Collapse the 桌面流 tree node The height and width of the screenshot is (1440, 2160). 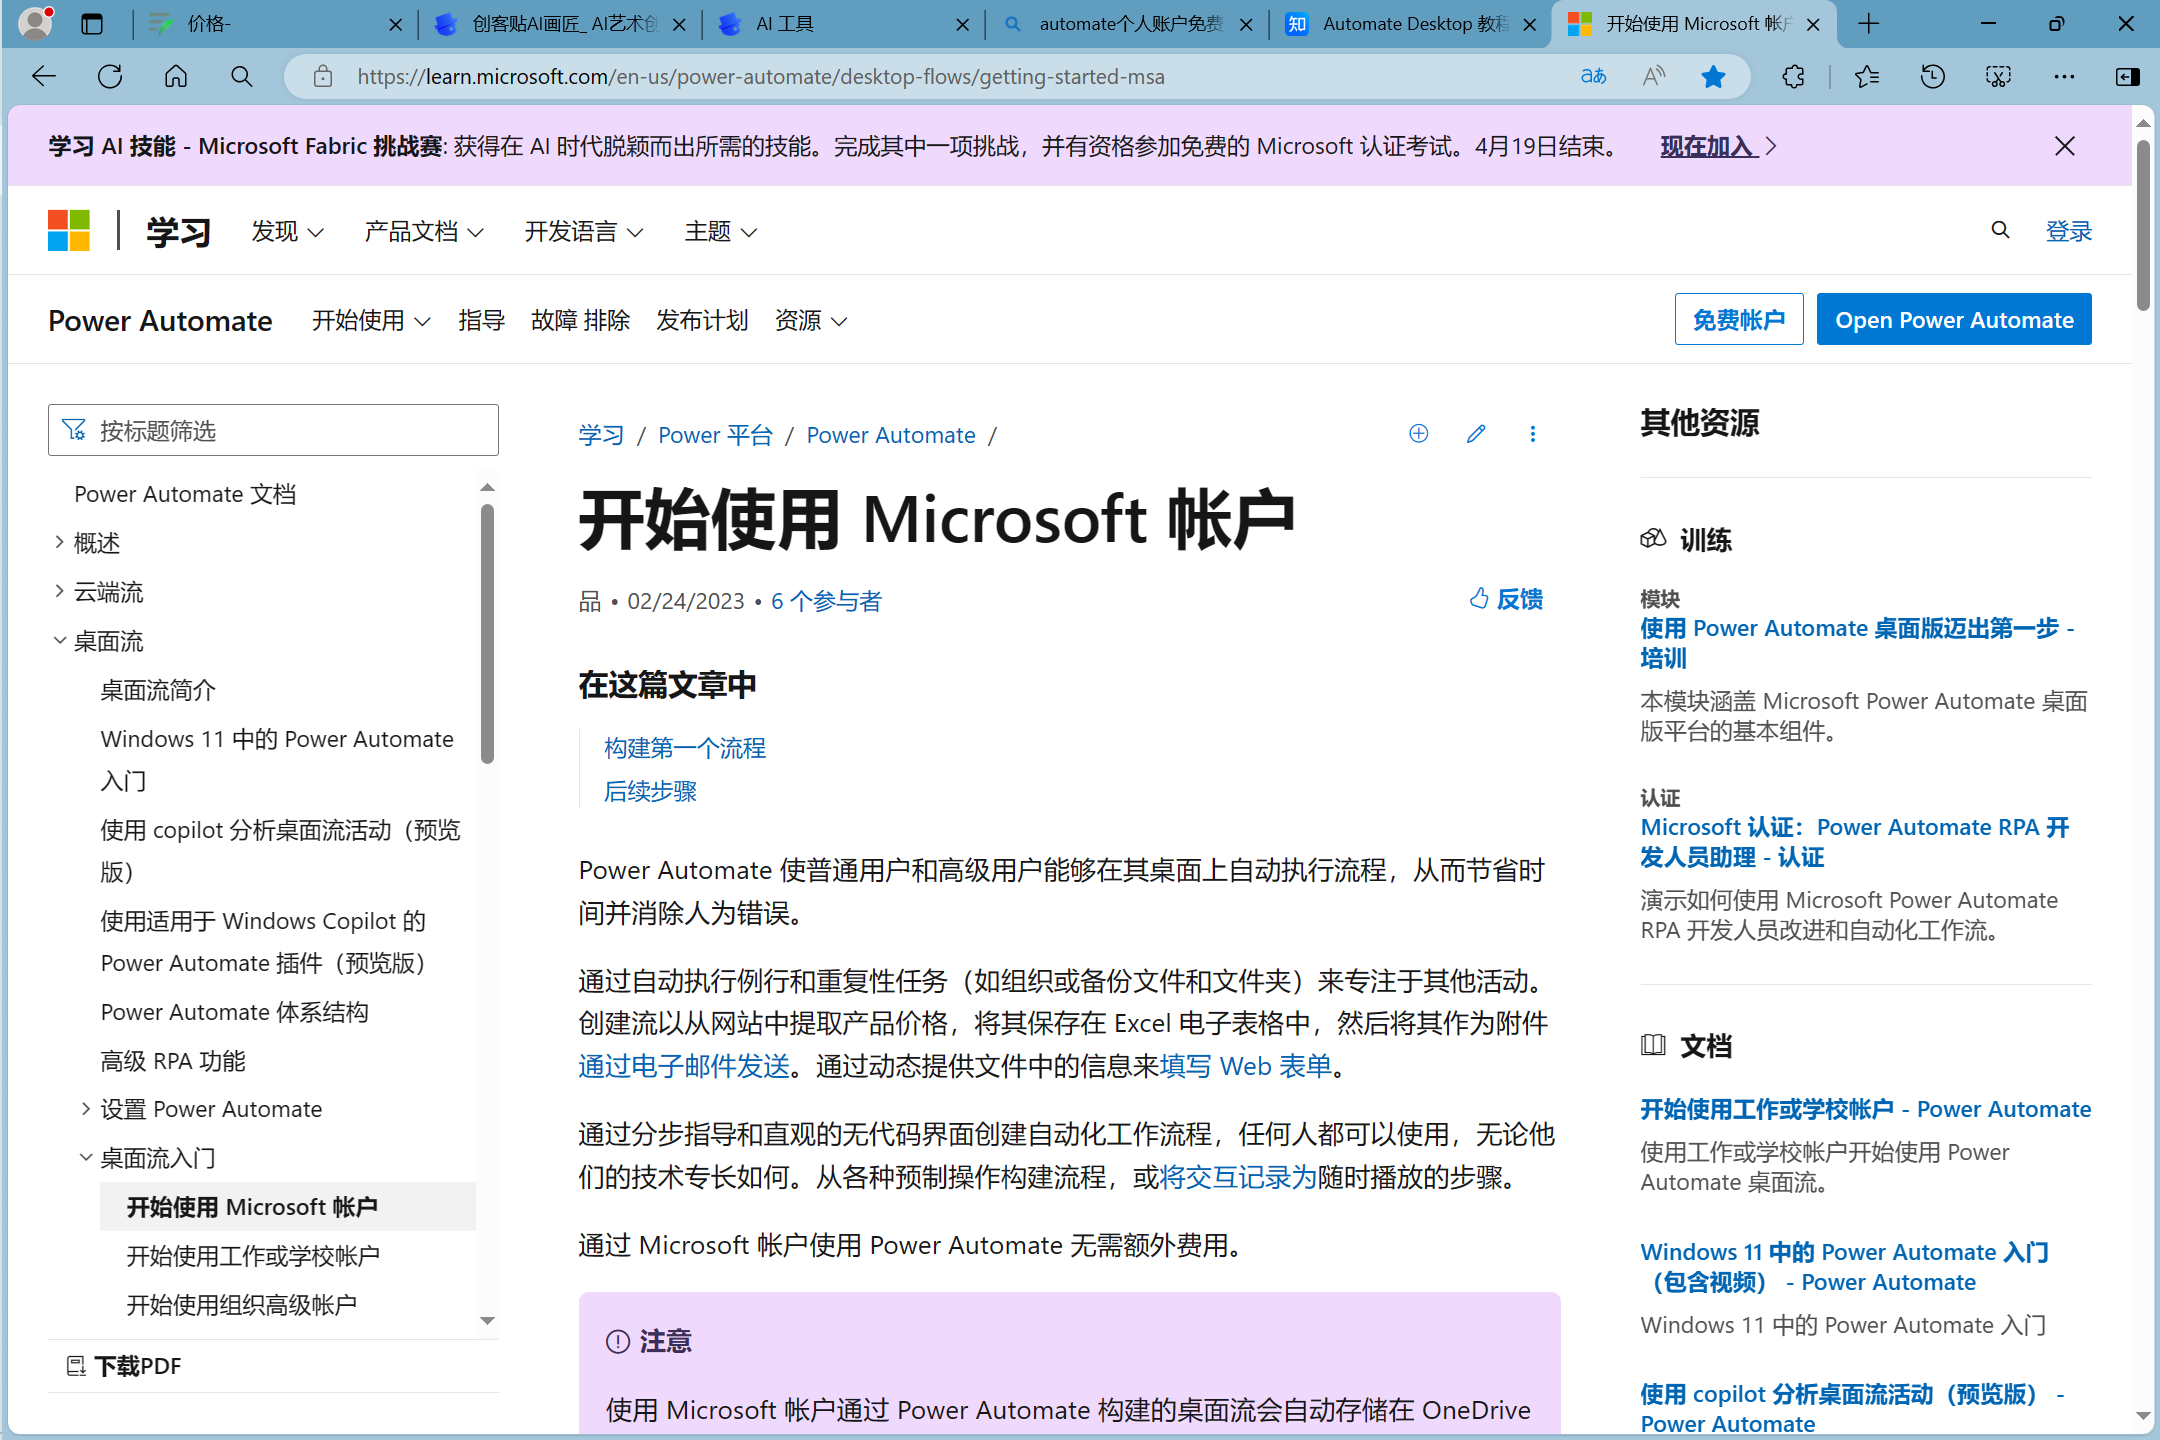[59, 640]
